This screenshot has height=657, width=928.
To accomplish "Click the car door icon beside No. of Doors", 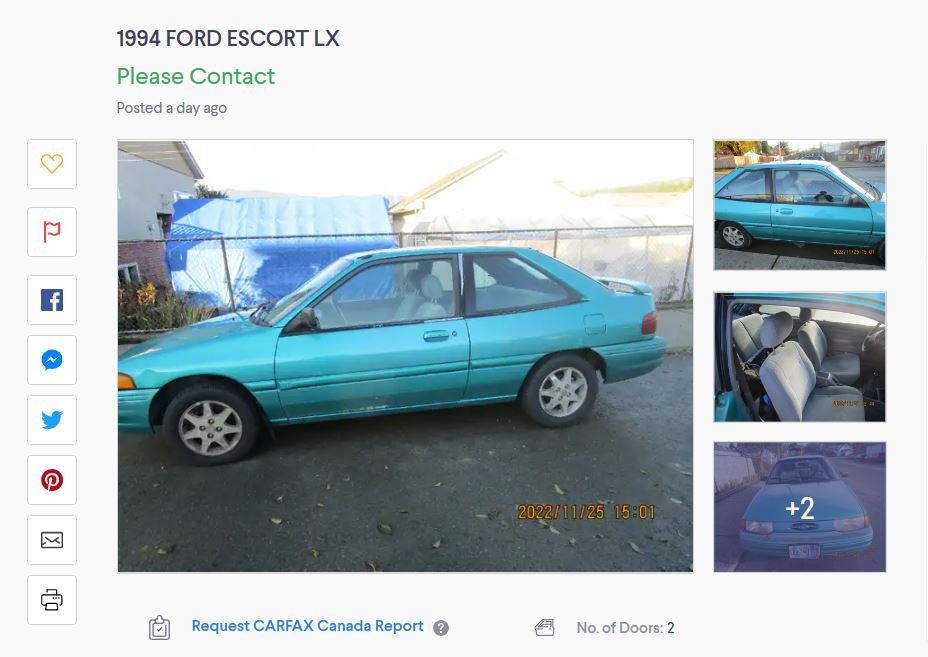I will 544,628.
